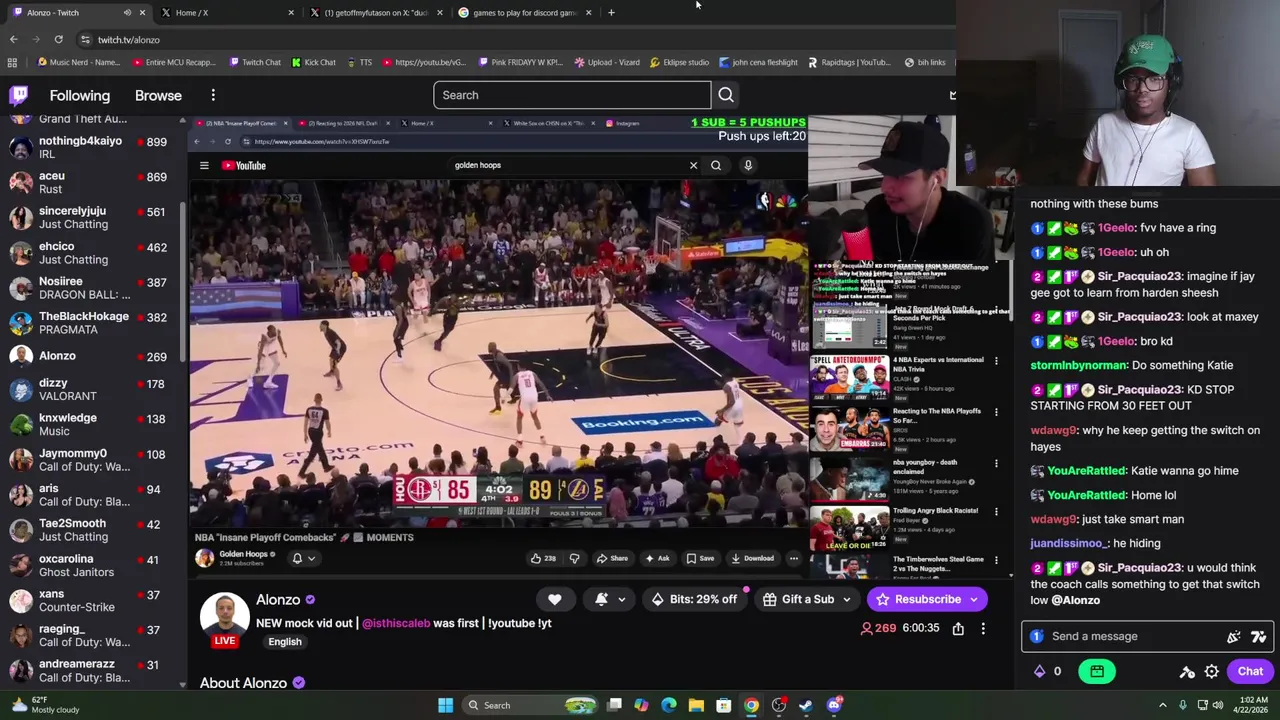Click the Send a message chat field

[x=1146, y=636]
